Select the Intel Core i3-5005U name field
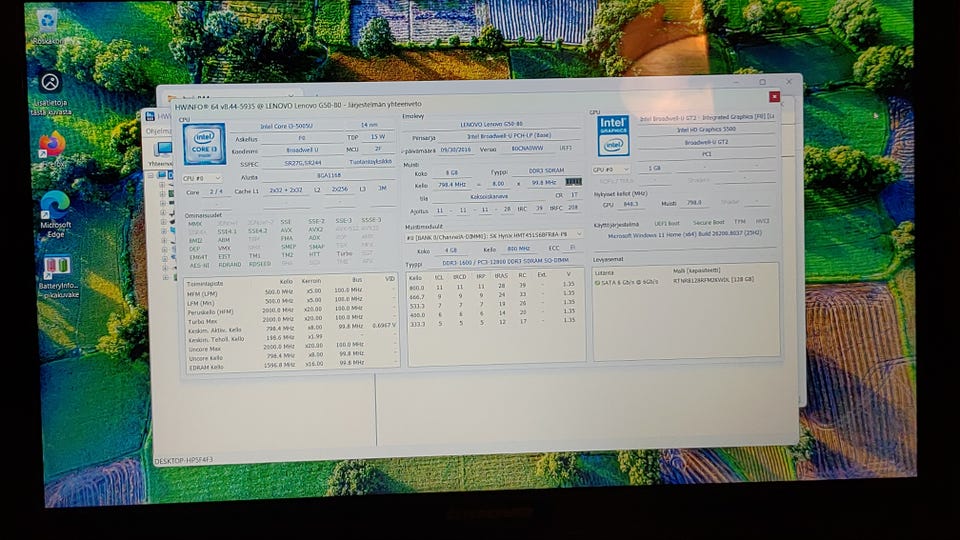Screen dimensions: 960x540 click(x=287, y=126)
